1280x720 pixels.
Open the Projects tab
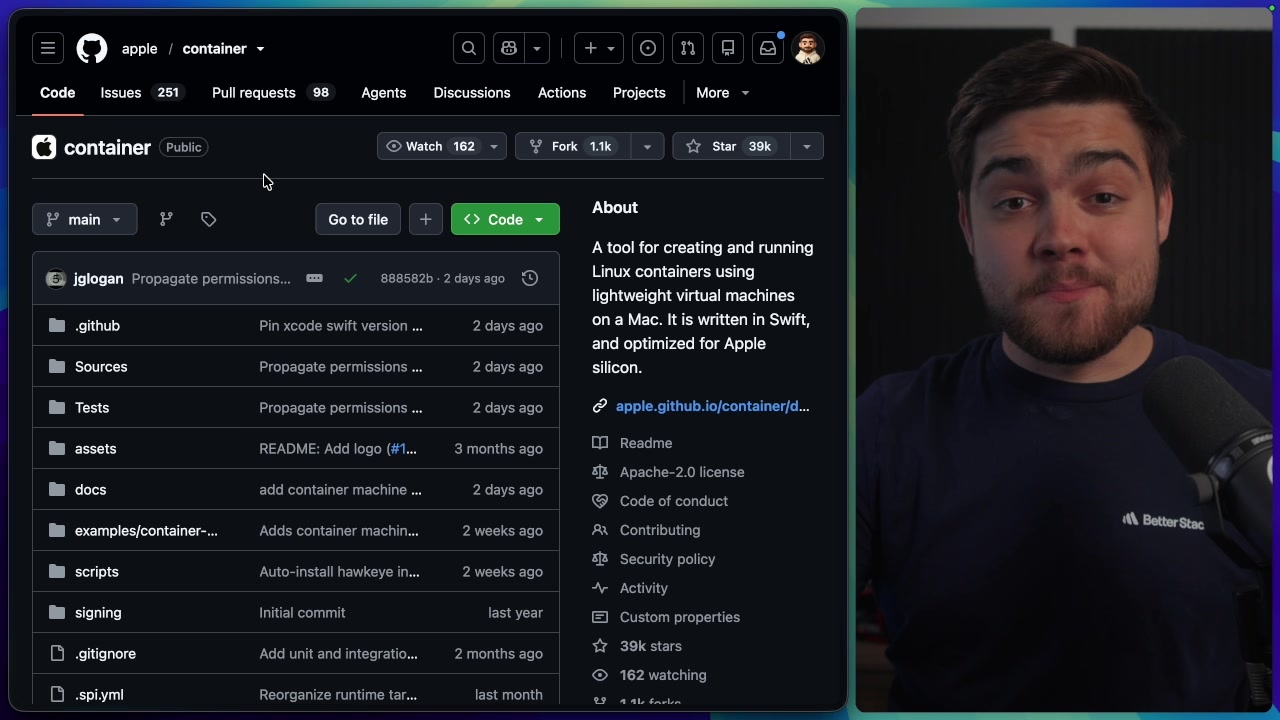pos(639,93)
